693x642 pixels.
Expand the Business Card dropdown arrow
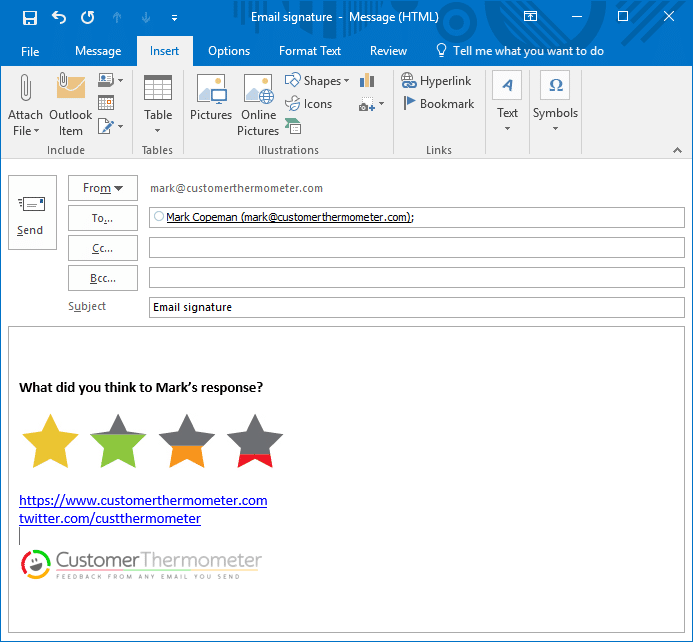coord(120,80)
